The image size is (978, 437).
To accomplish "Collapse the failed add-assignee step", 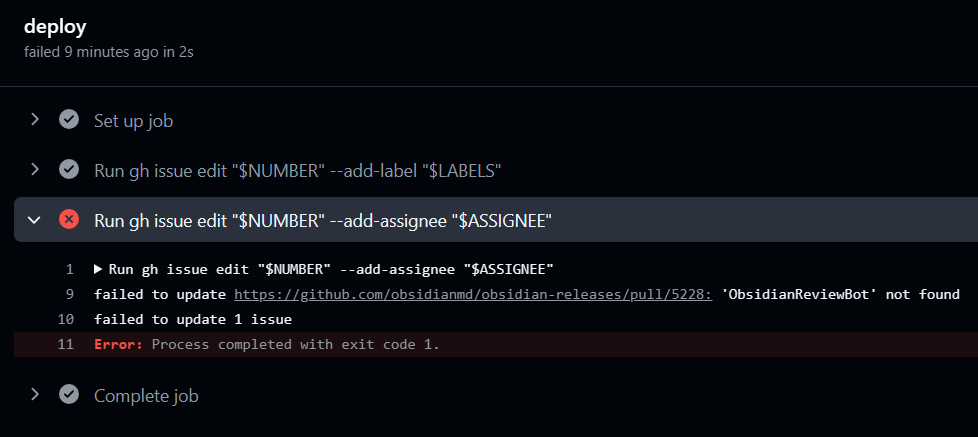I will pyautogui.click(x=35, y=219).
